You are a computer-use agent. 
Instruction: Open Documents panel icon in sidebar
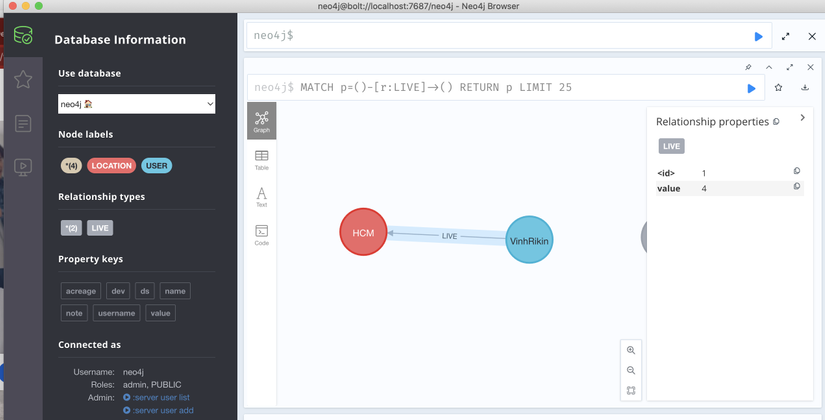pos(23,124)
